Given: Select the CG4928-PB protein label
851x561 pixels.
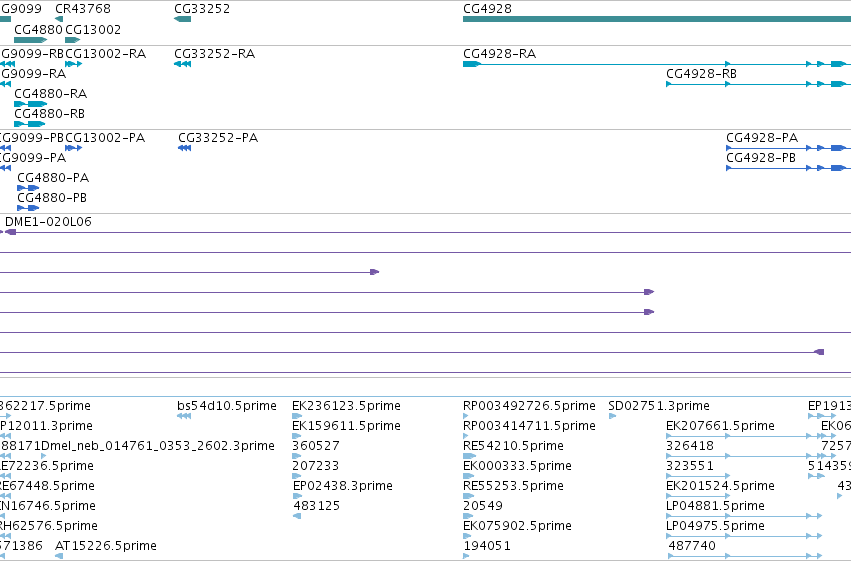Looking at the screenshot, I should (761, 158).
